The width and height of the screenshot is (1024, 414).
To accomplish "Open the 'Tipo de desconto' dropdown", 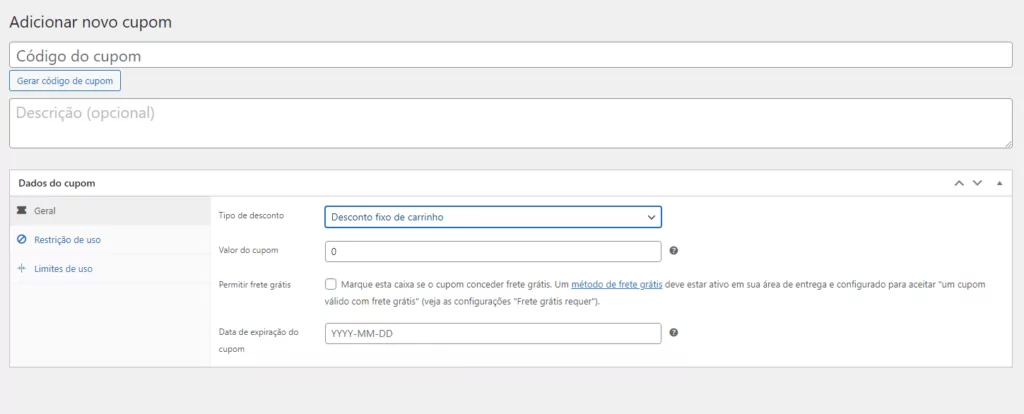I will tap(493, 217).
